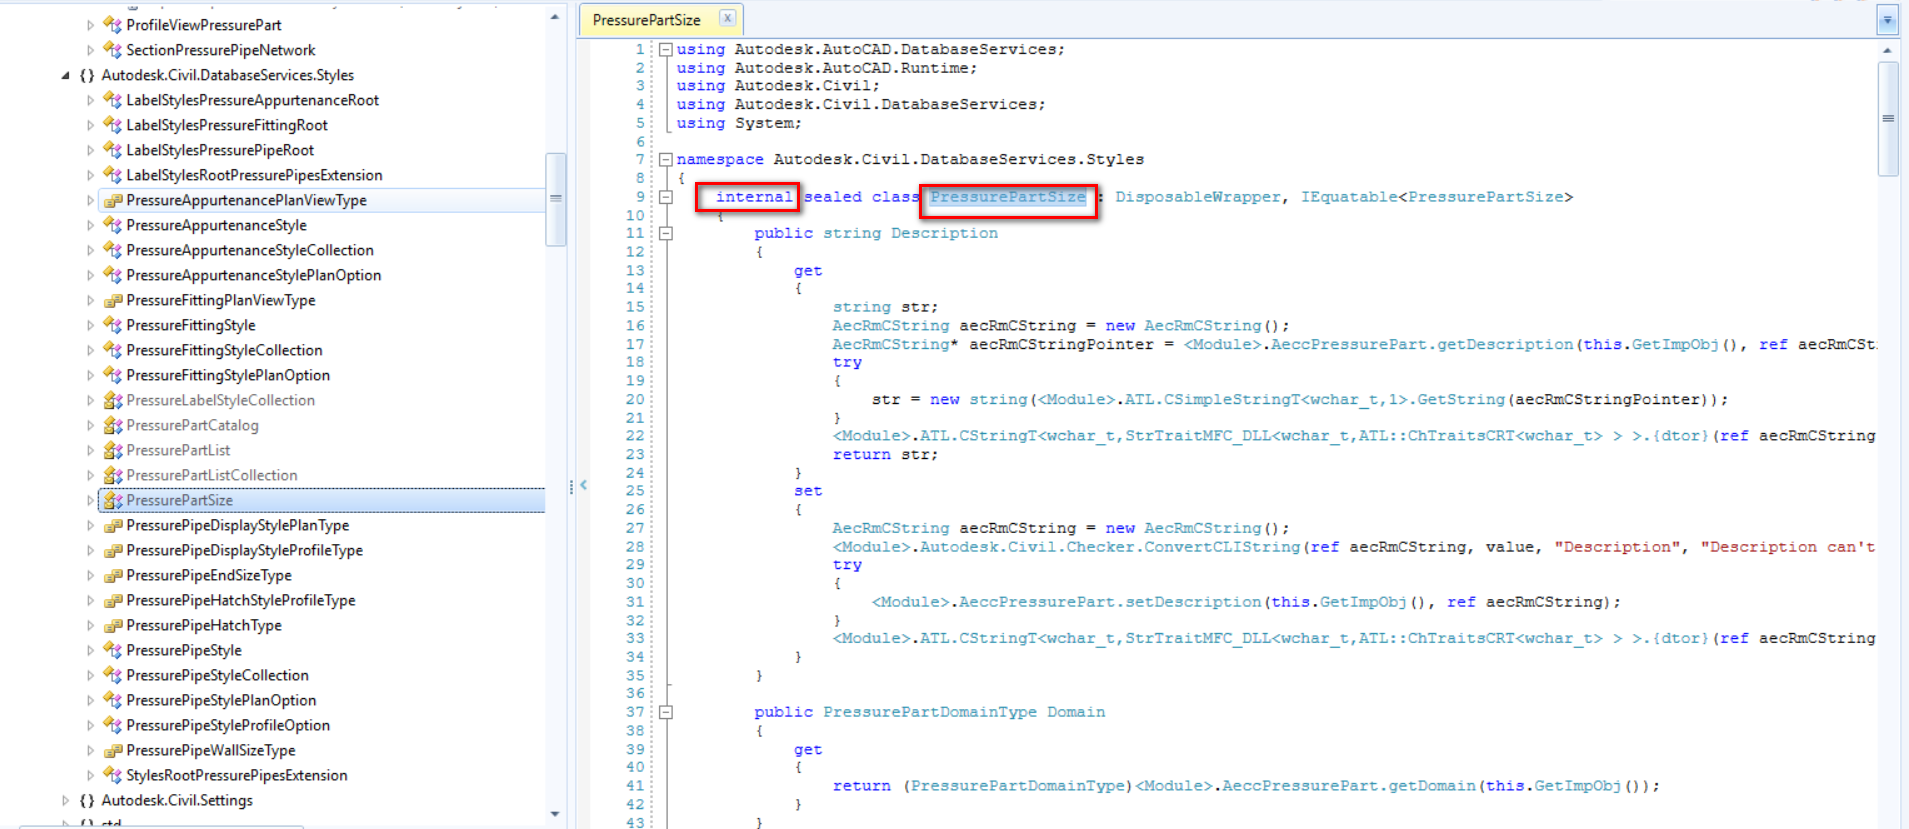Click the PressureAppurtenancePlanViewType enum icon
The image size is (1909, 829).
point(112,200)
